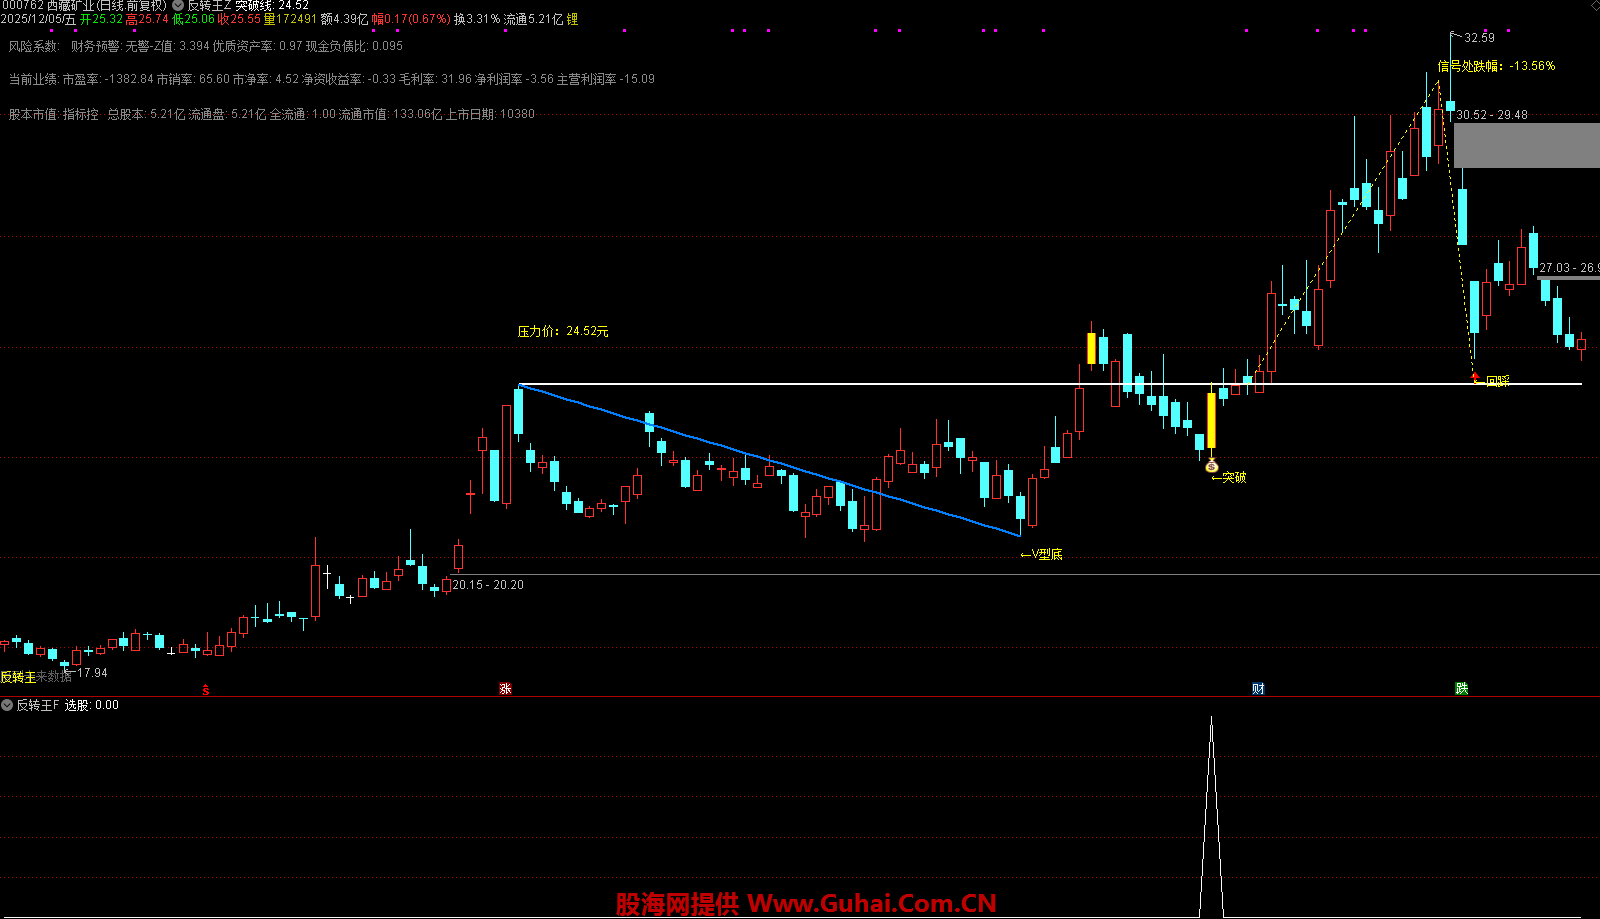Select the blue descending trendline

coord(770,461)
